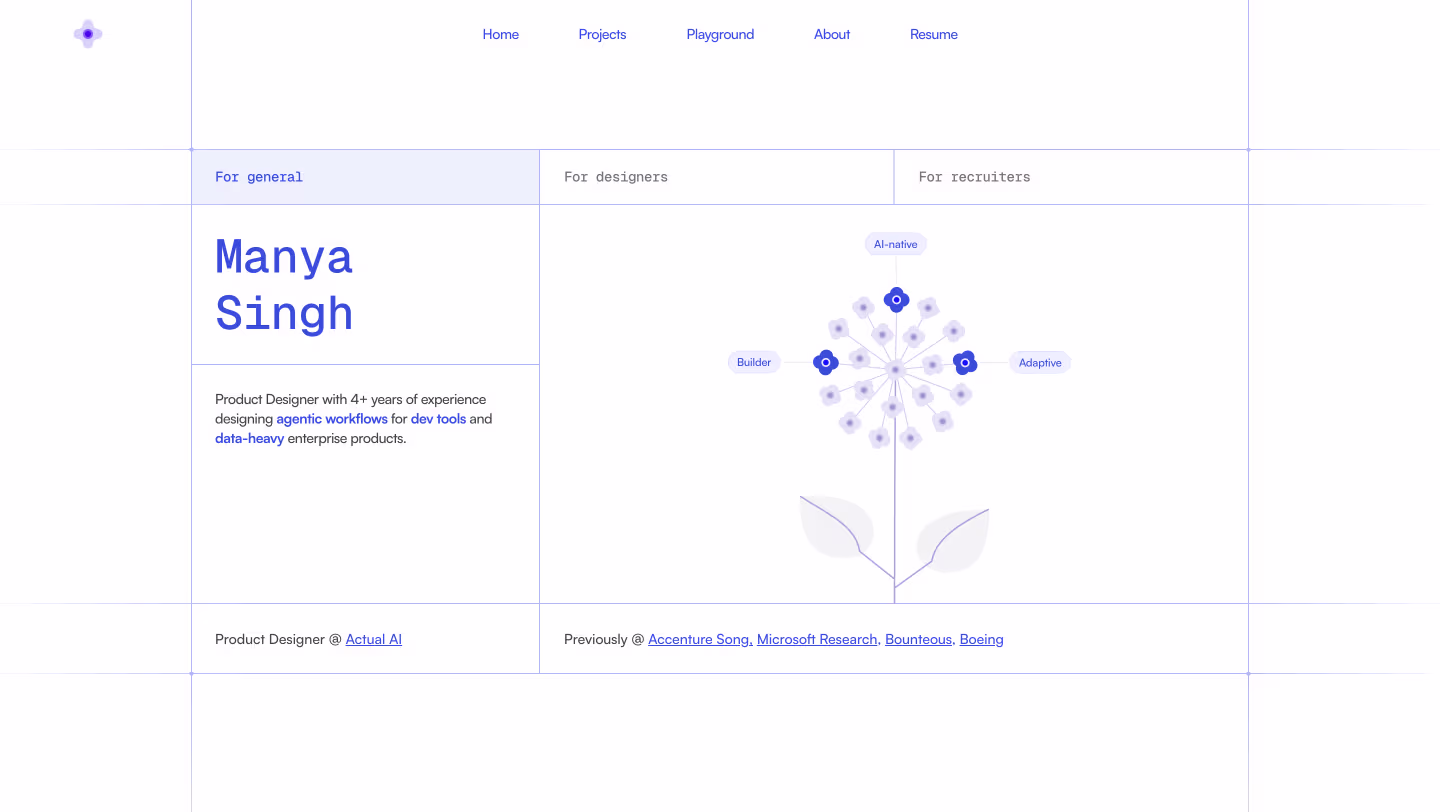Click the Manya Singh heading
Image resolution: width=1440 pixels, height=812 pixels.
tap(285, 285)
